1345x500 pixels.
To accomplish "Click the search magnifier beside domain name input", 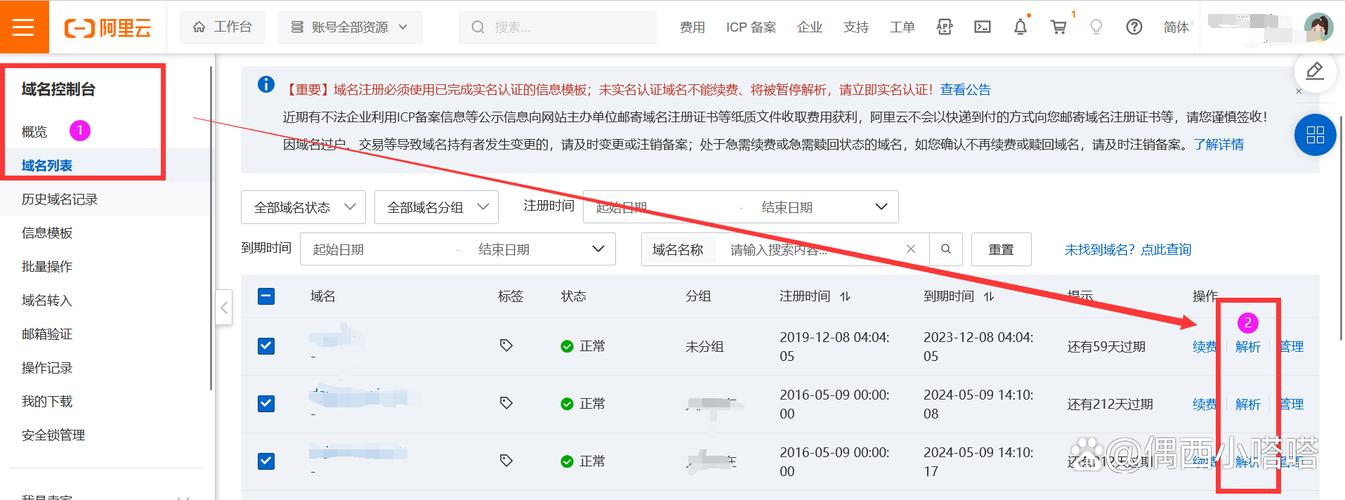I will [945, 249].
